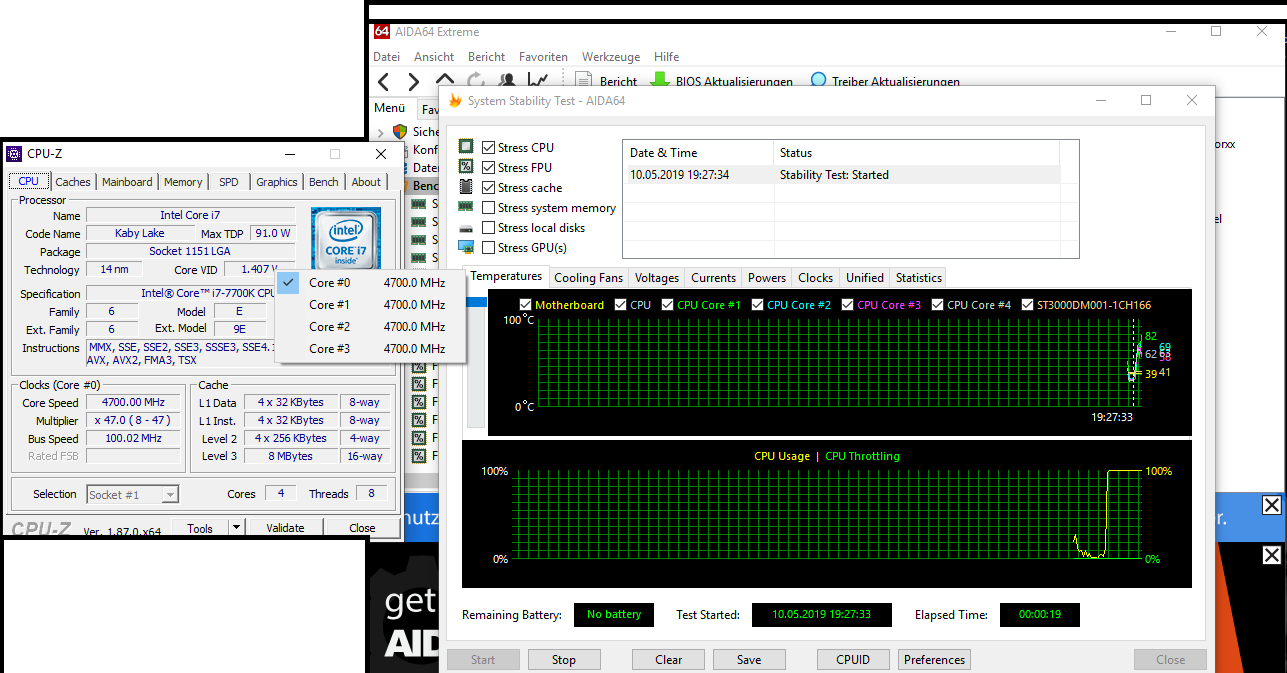The image size is (1287, 673).
Task: Click the percent icon beside Stress FPU
Action: 466,167
